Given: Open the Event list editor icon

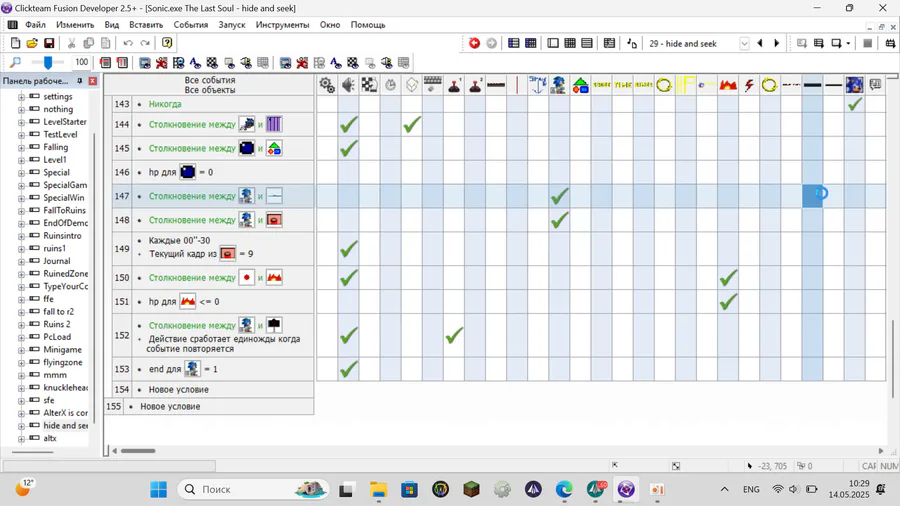Looking at the screenshot, I should click(x=587, y=43).
